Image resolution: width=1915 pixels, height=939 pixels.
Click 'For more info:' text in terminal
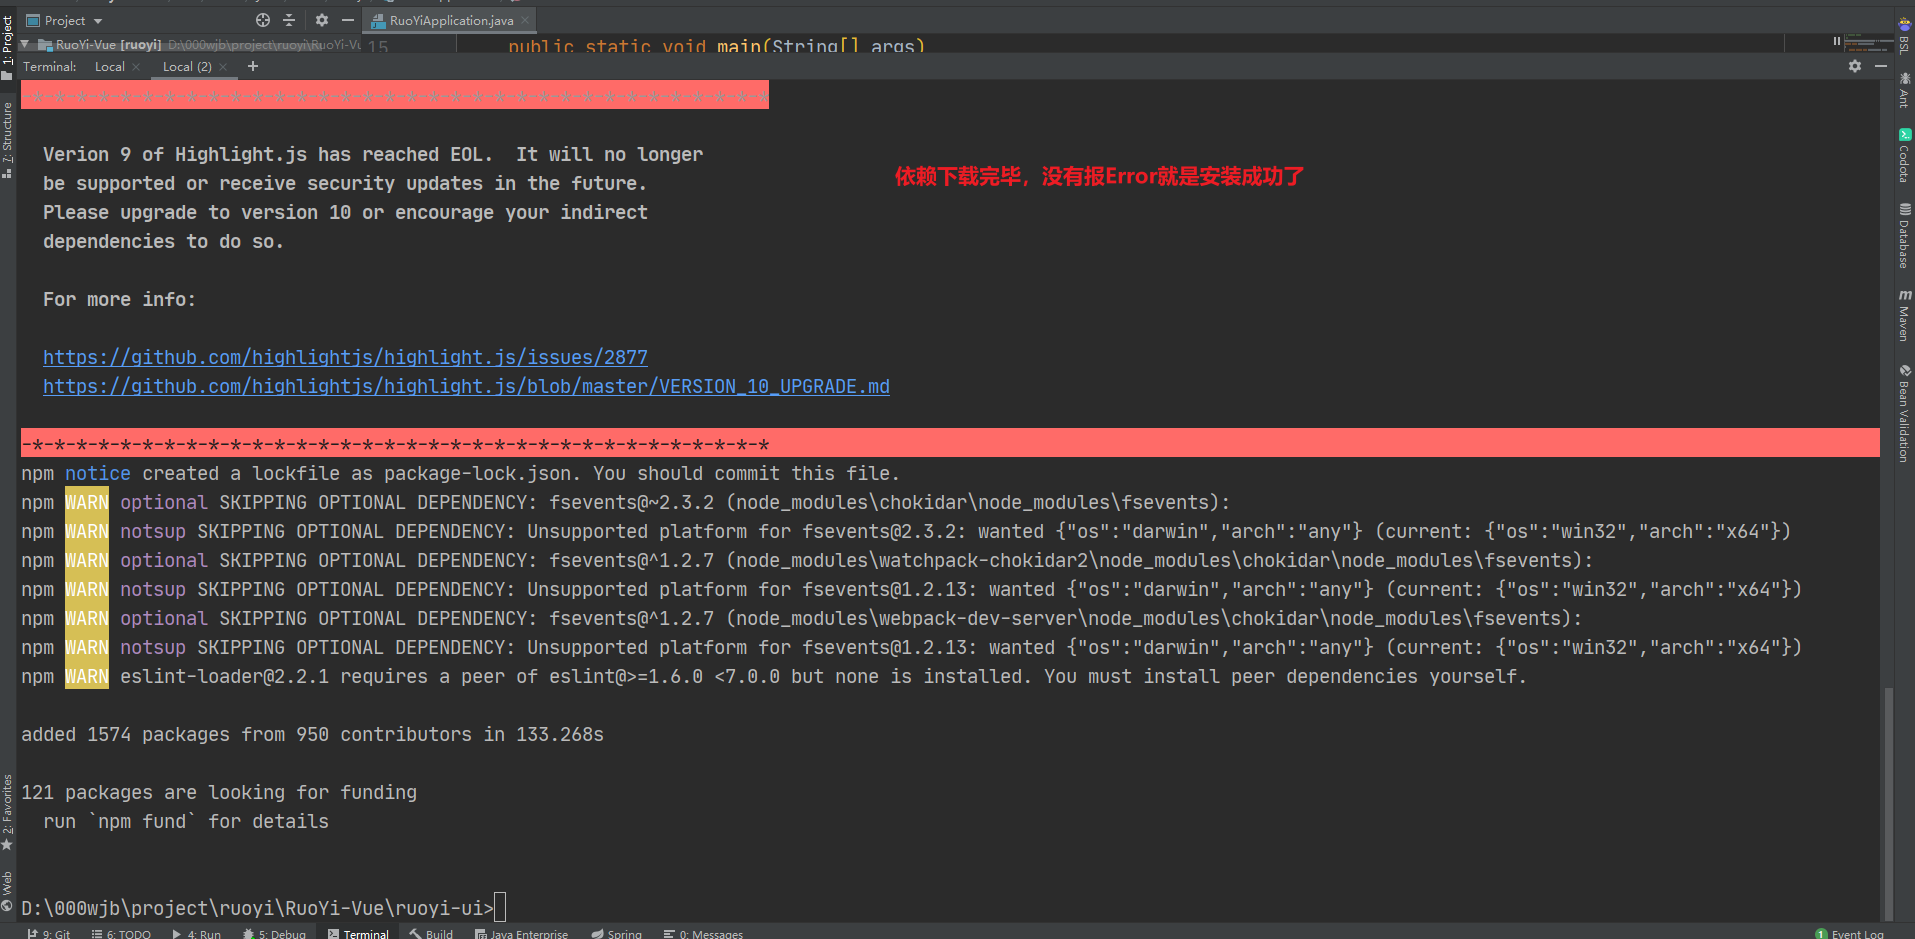click(x=119, y=299)
